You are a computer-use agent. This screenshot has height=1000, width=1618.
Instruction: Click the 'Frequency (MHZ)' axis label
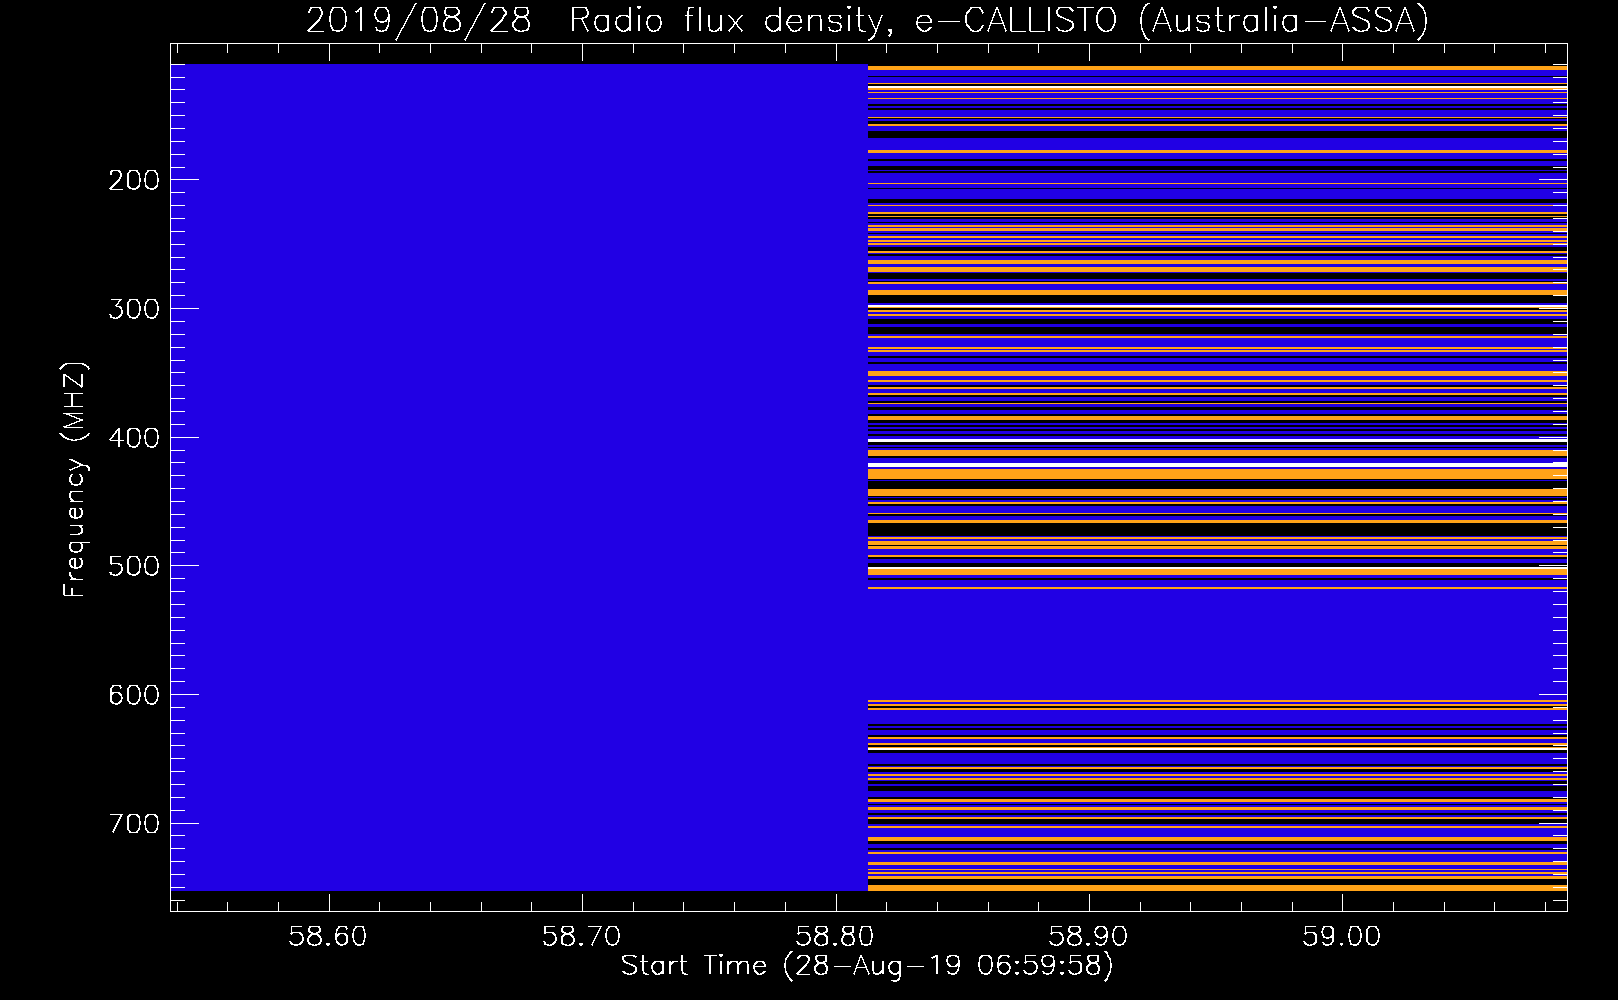(x=76, y=479)
